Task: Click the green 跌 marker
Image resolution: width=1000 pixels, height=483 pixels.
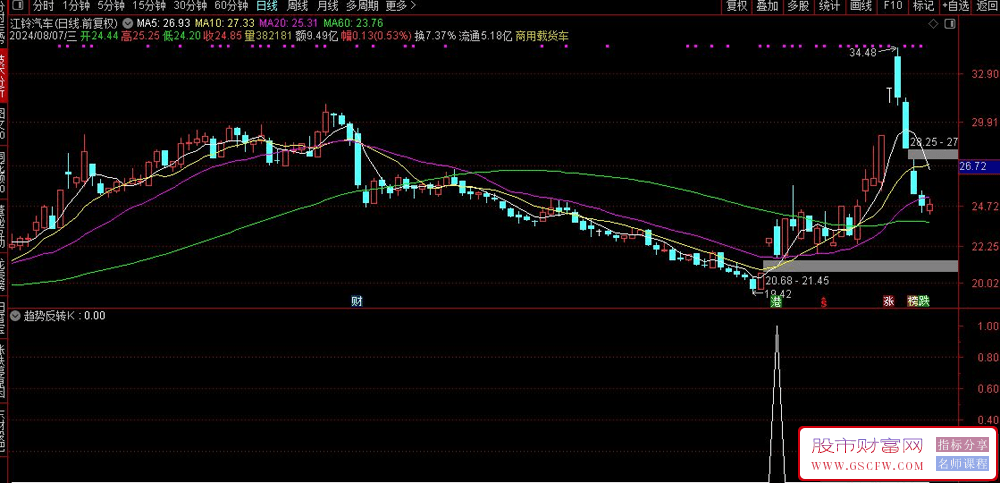Action: pyautogui.click(x=924, y=301)
